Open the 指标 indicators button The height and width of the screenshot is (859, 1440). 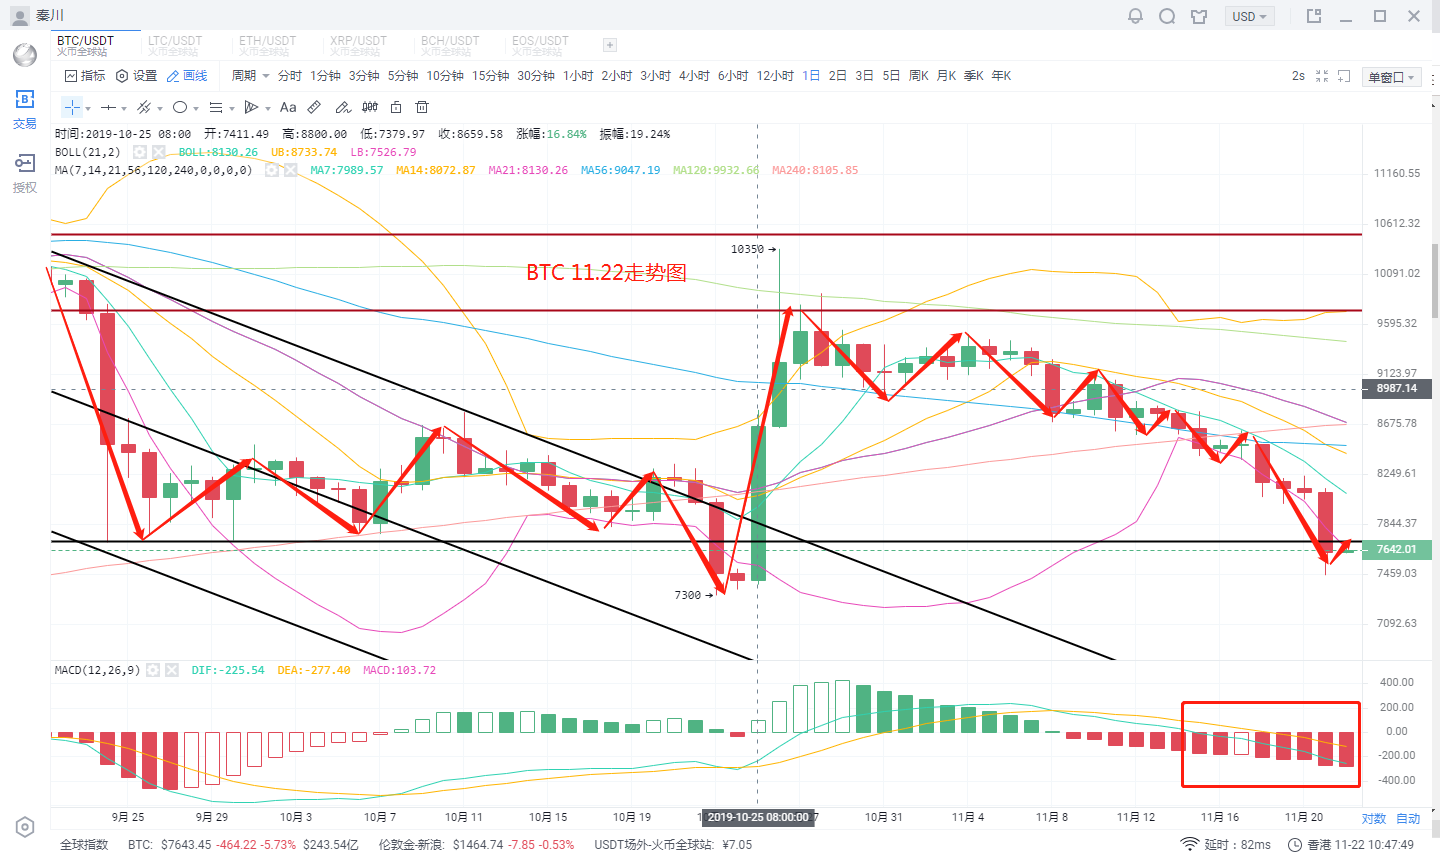click(85, 76)
